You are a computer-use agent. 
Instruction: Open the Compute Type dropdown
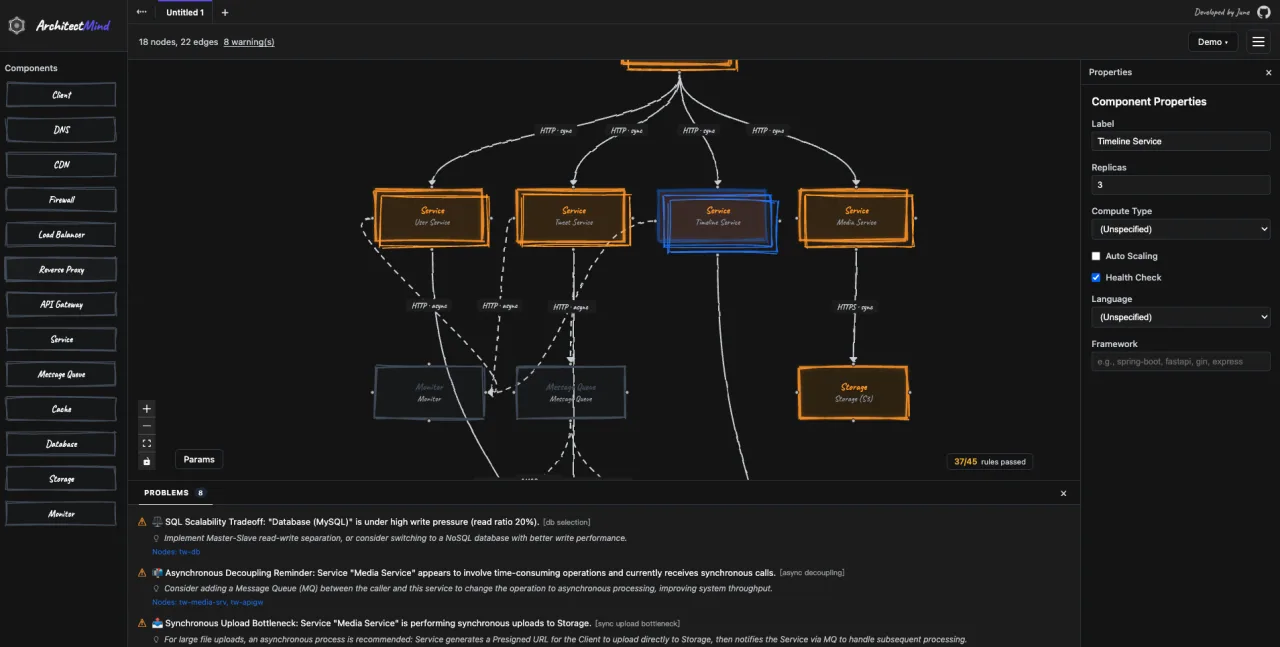(x=1181, y=229)
